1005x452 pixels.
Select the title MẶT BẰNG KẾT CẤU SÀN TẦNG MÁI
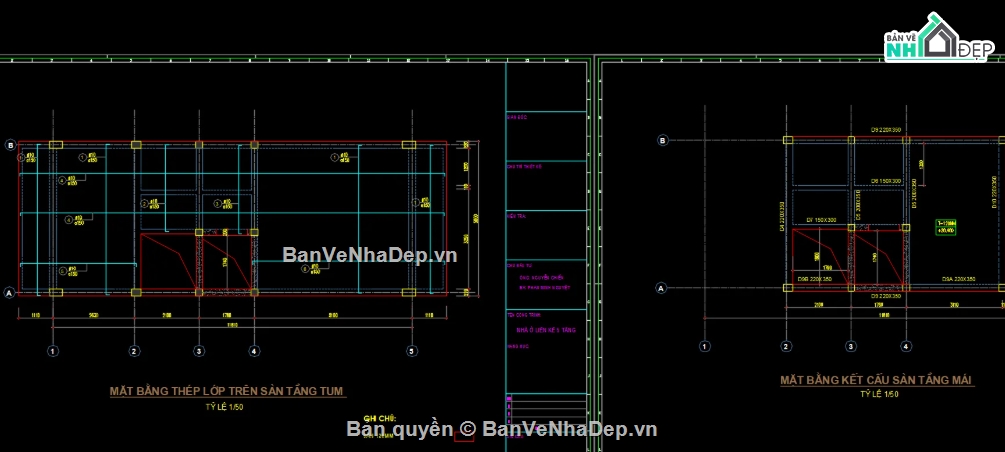(x=876, y=380)
